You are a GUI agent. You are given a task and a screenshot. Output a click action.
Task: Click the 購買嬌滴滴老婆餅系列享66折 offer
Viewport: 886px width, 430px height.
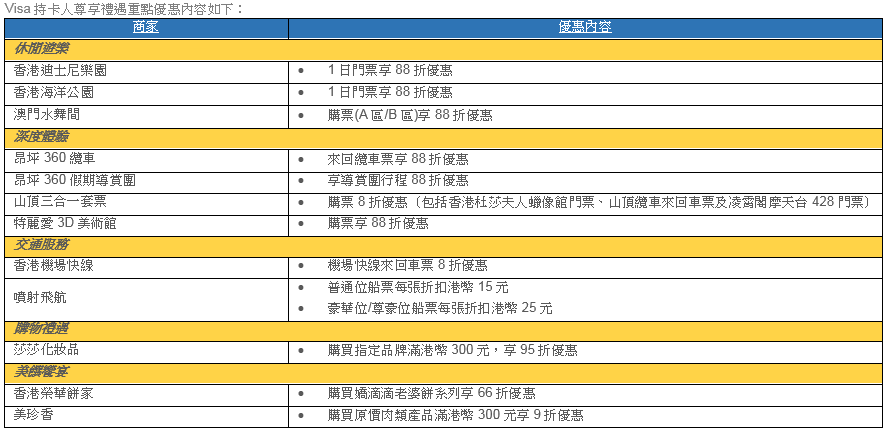tap(432, 394)
